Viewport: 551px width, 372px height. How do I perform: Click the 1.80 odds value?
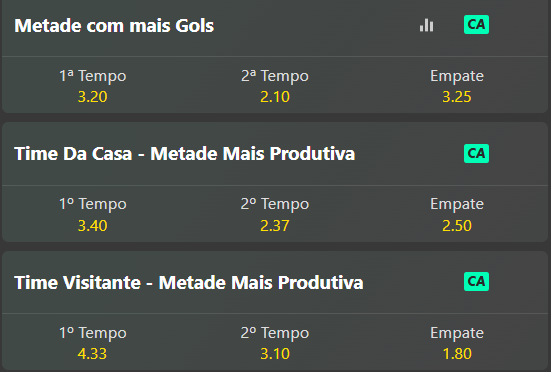(457, 354)
